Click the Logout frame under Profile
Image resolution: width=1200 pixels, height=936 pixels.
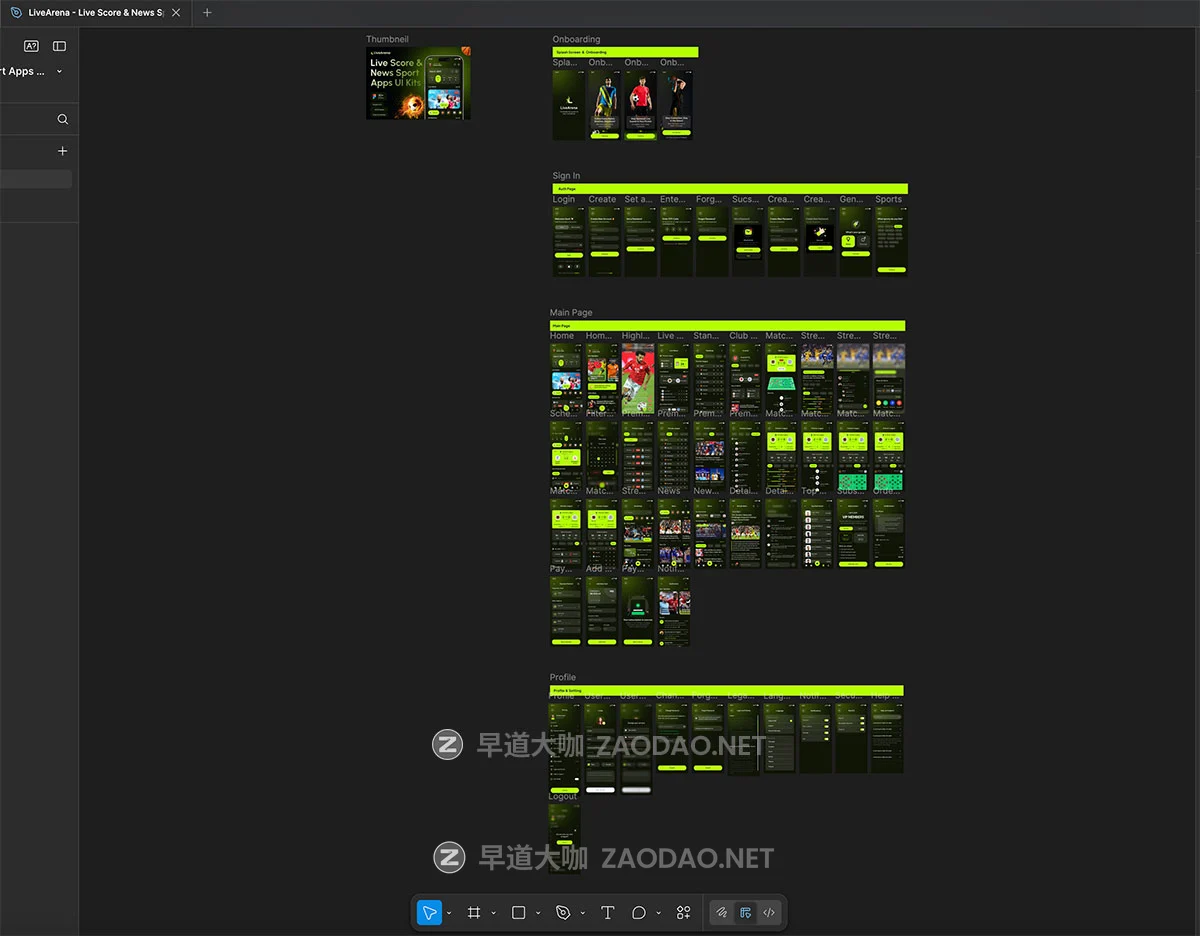[564, 838]
